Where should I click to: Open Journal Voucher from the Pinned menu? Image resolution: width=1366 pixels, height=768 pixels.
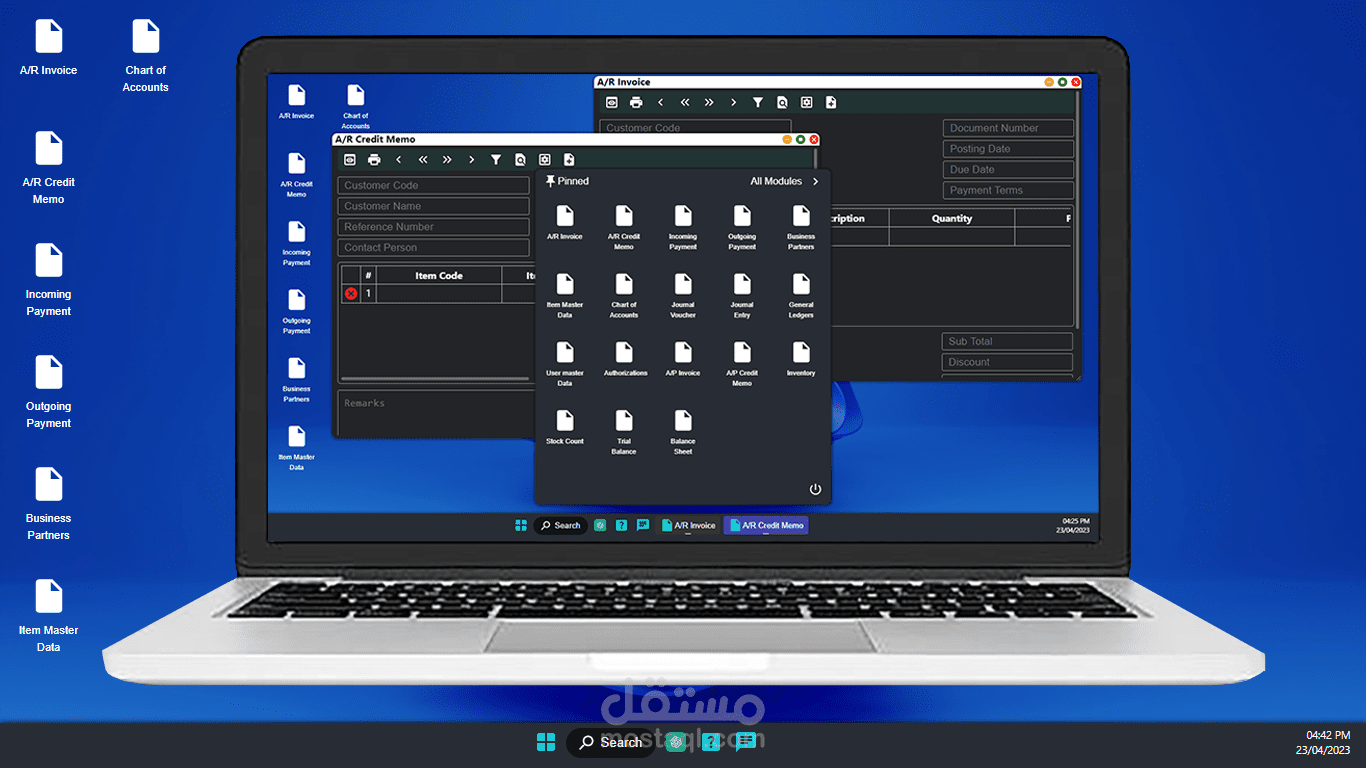pos(683,295)
